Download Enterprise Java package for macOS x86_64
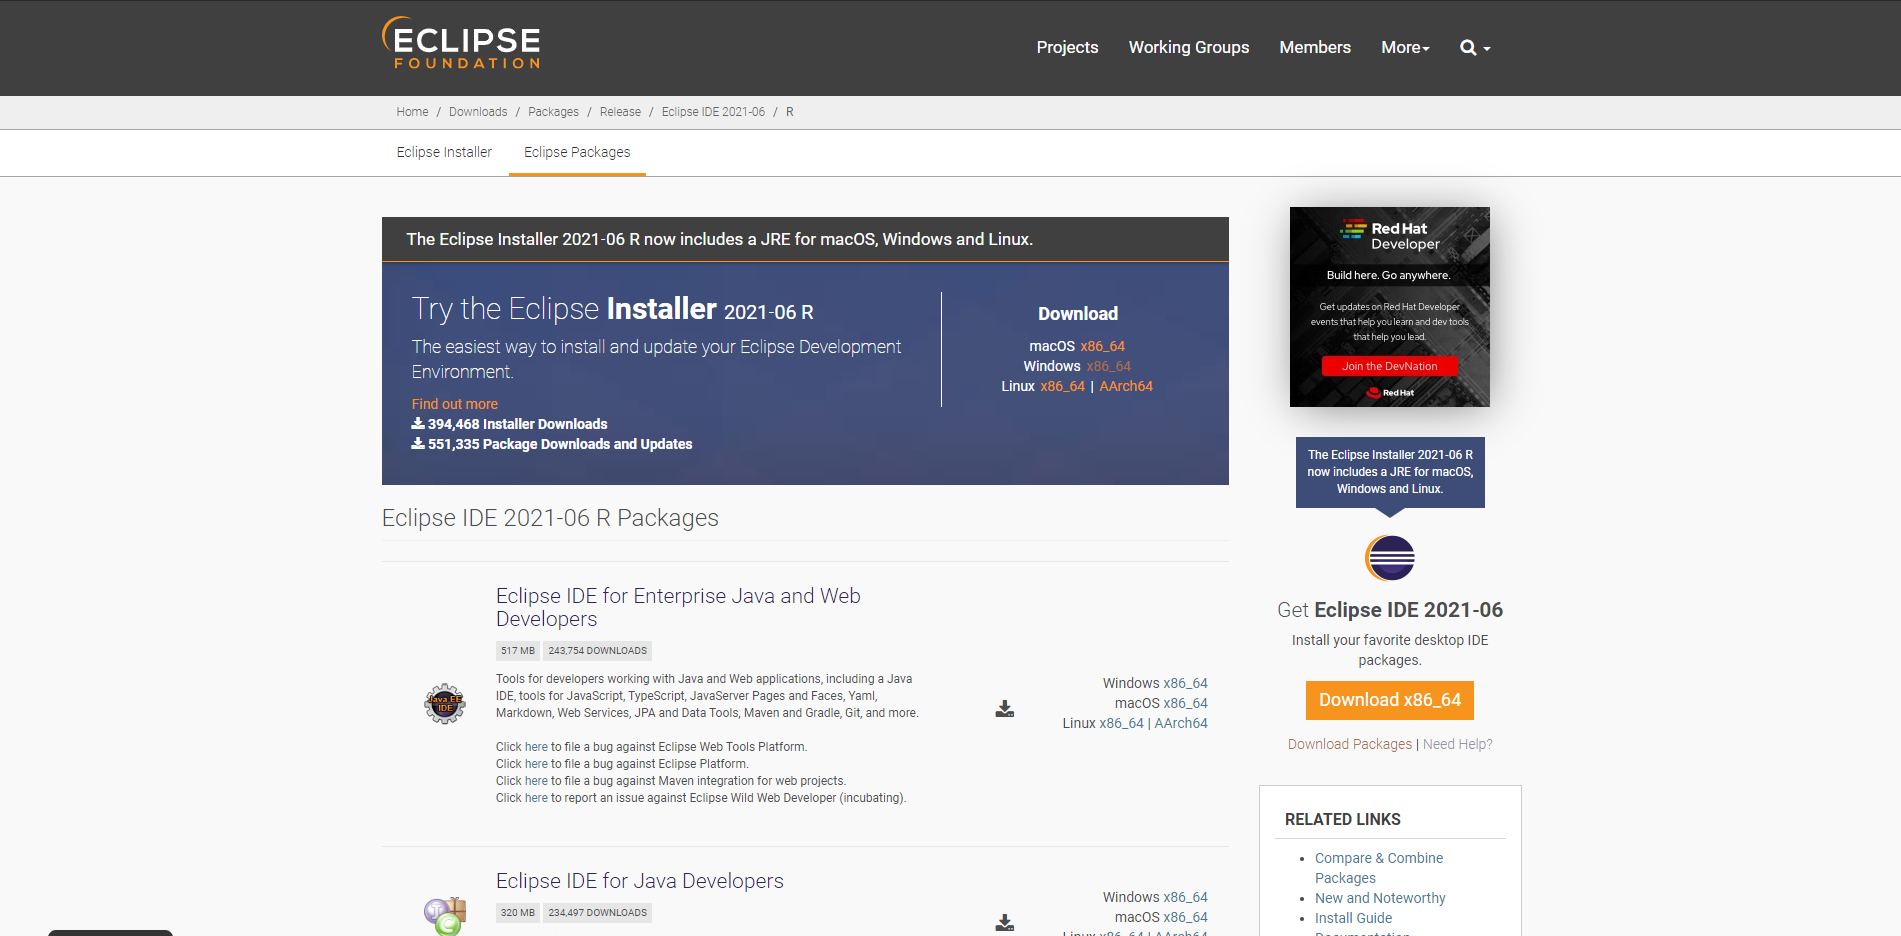Viewport: 1901px width, 936px height. [1185, 703]
